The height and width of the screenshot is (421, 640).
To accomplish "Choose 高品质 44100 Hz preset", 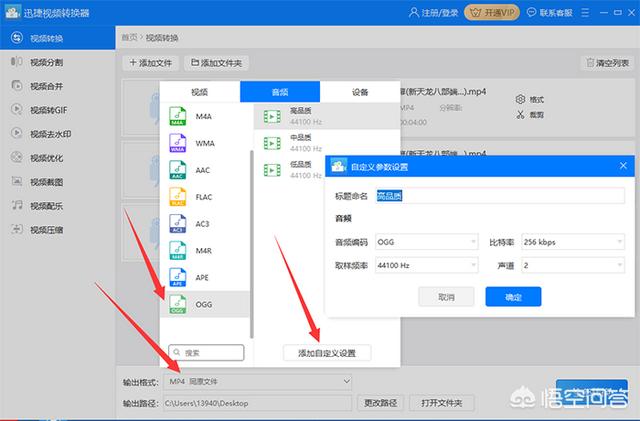I will tap(327, 116).
